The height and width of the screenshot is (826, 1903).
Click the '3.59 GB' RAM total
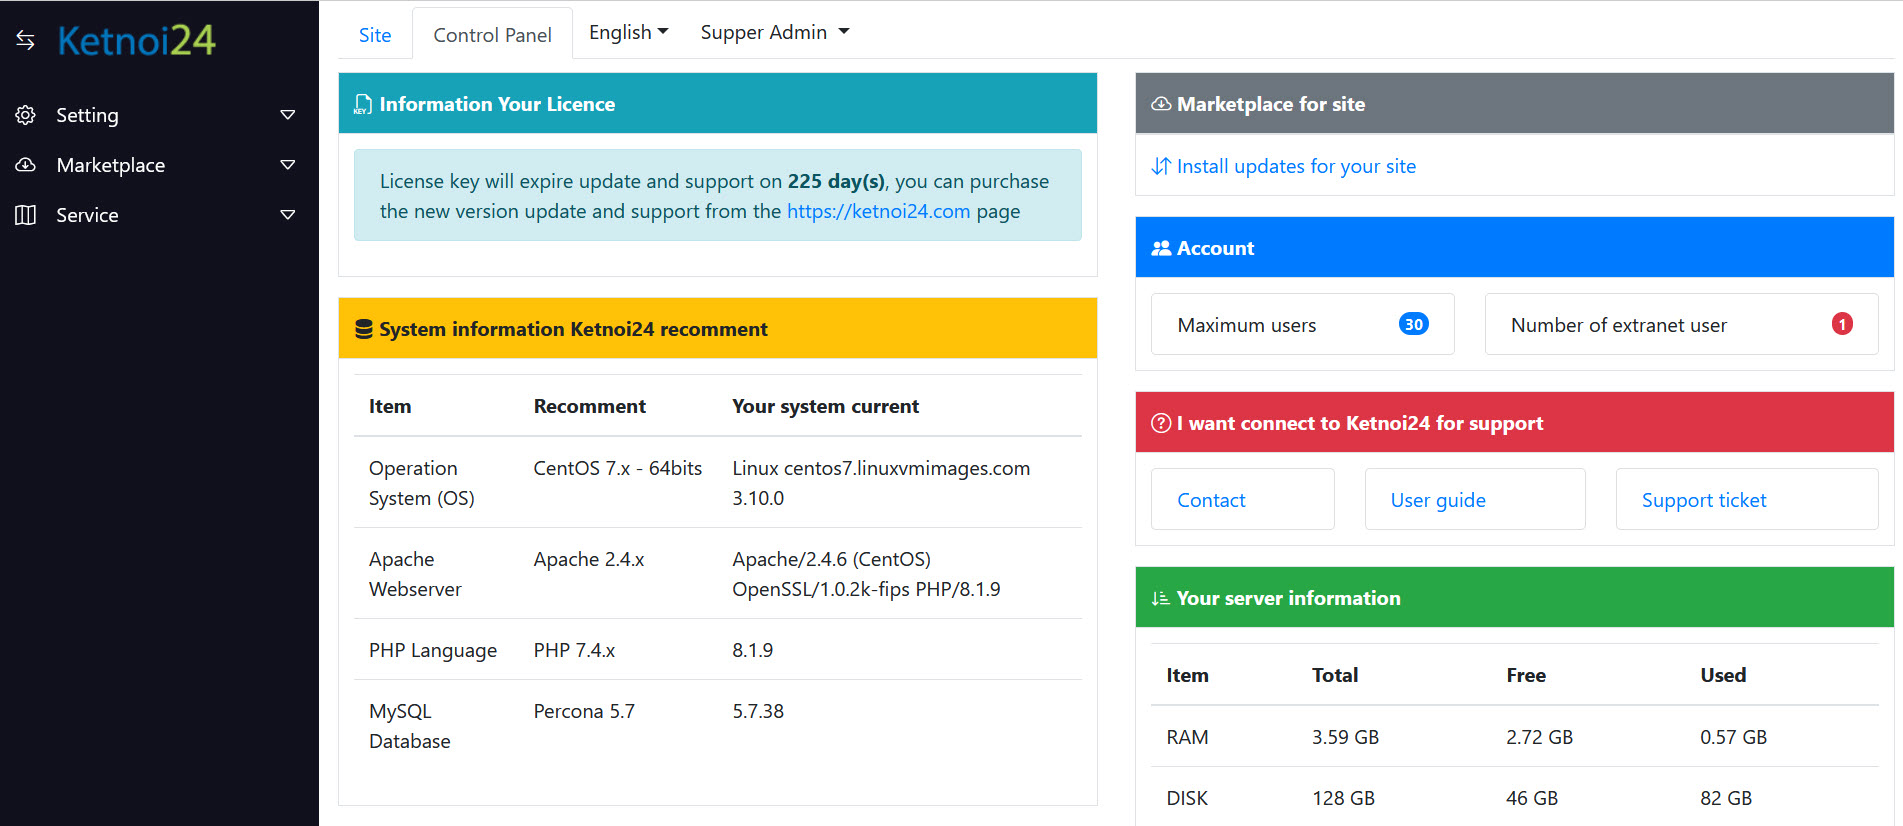coord(1345,737)
